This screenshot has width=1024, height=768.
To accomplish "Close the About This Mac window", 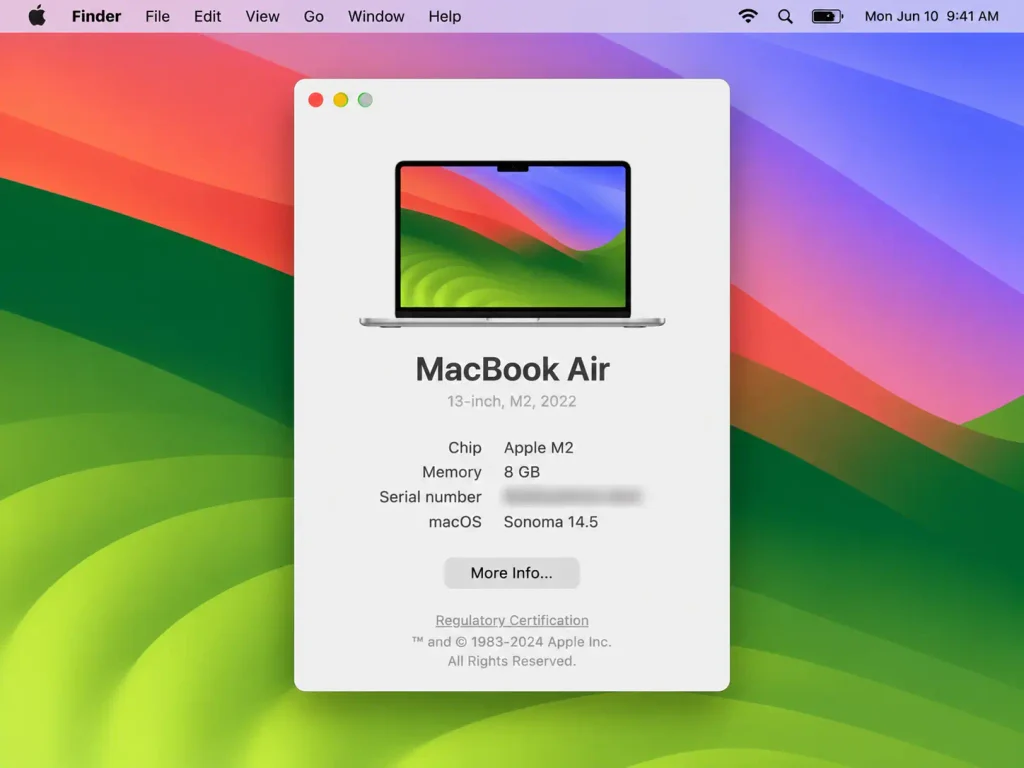I will pyautogui.click(x=316, y=100).
